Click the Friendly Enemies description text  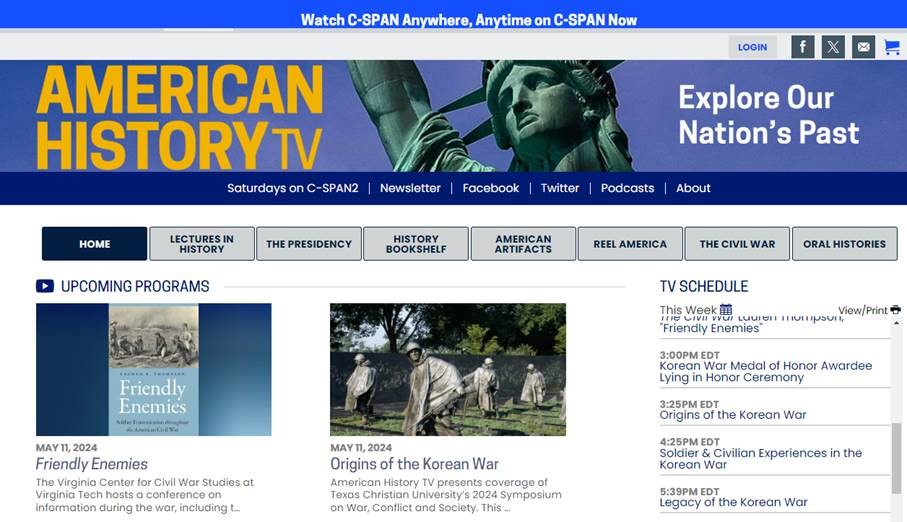click(x=145, y=495)
